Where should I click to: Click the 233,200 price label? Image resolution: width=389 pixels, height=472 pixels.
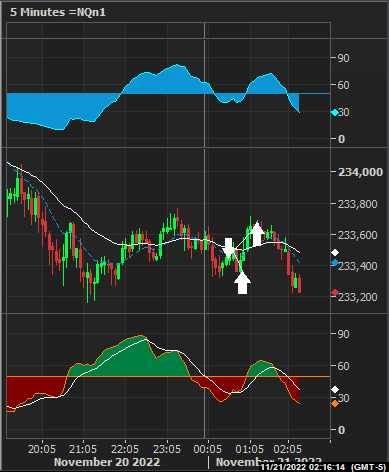pos(358,297)
